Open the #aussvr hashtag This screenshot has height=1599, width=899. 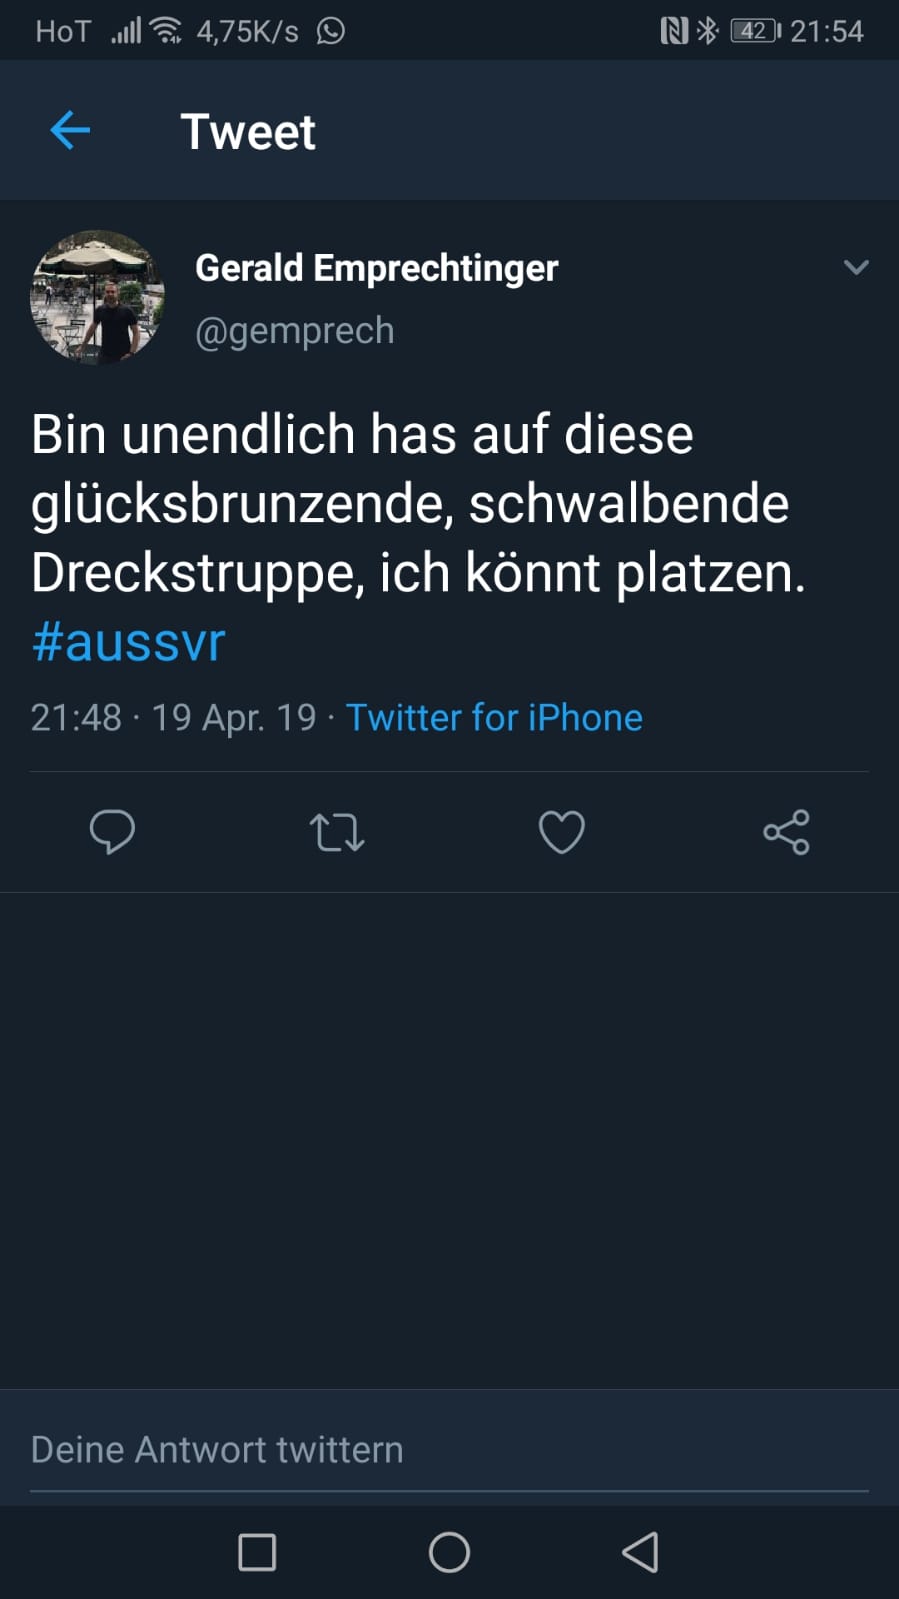[128, 641]
